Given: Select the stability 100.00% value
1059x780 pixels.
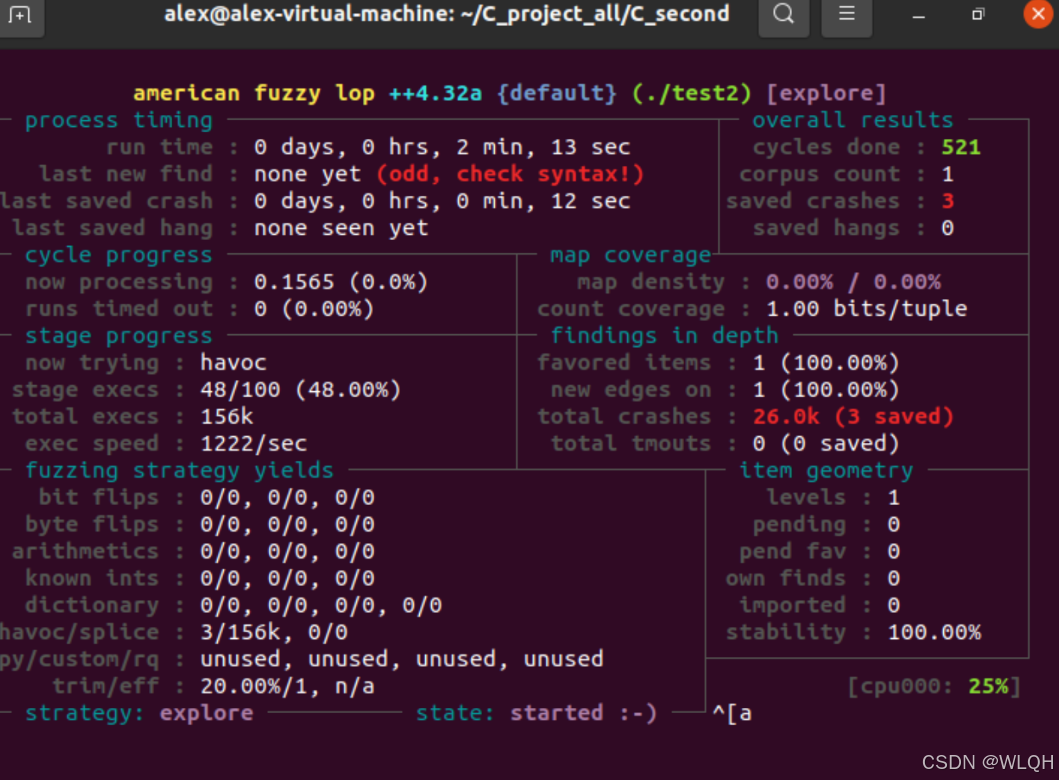Looking at the screenshot, I should 934,633.
